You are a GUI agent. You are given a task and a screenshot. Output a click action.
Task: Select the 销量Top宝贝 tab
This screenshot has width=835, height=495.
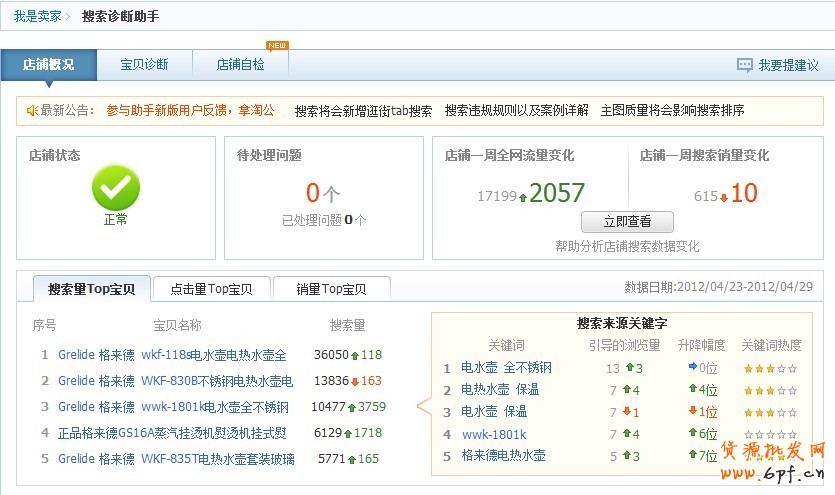point(331,289)
